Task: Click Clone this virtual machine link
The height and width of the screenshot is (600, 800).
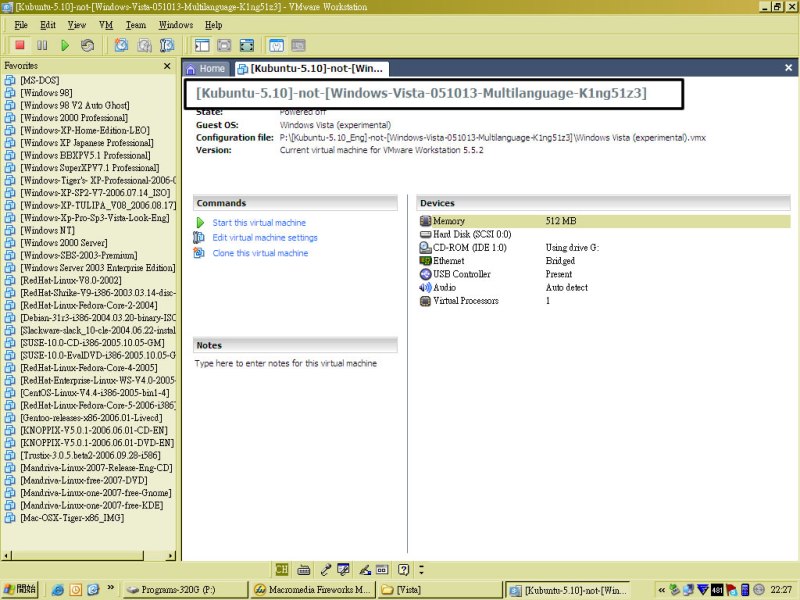Action: tap(260, 253)
